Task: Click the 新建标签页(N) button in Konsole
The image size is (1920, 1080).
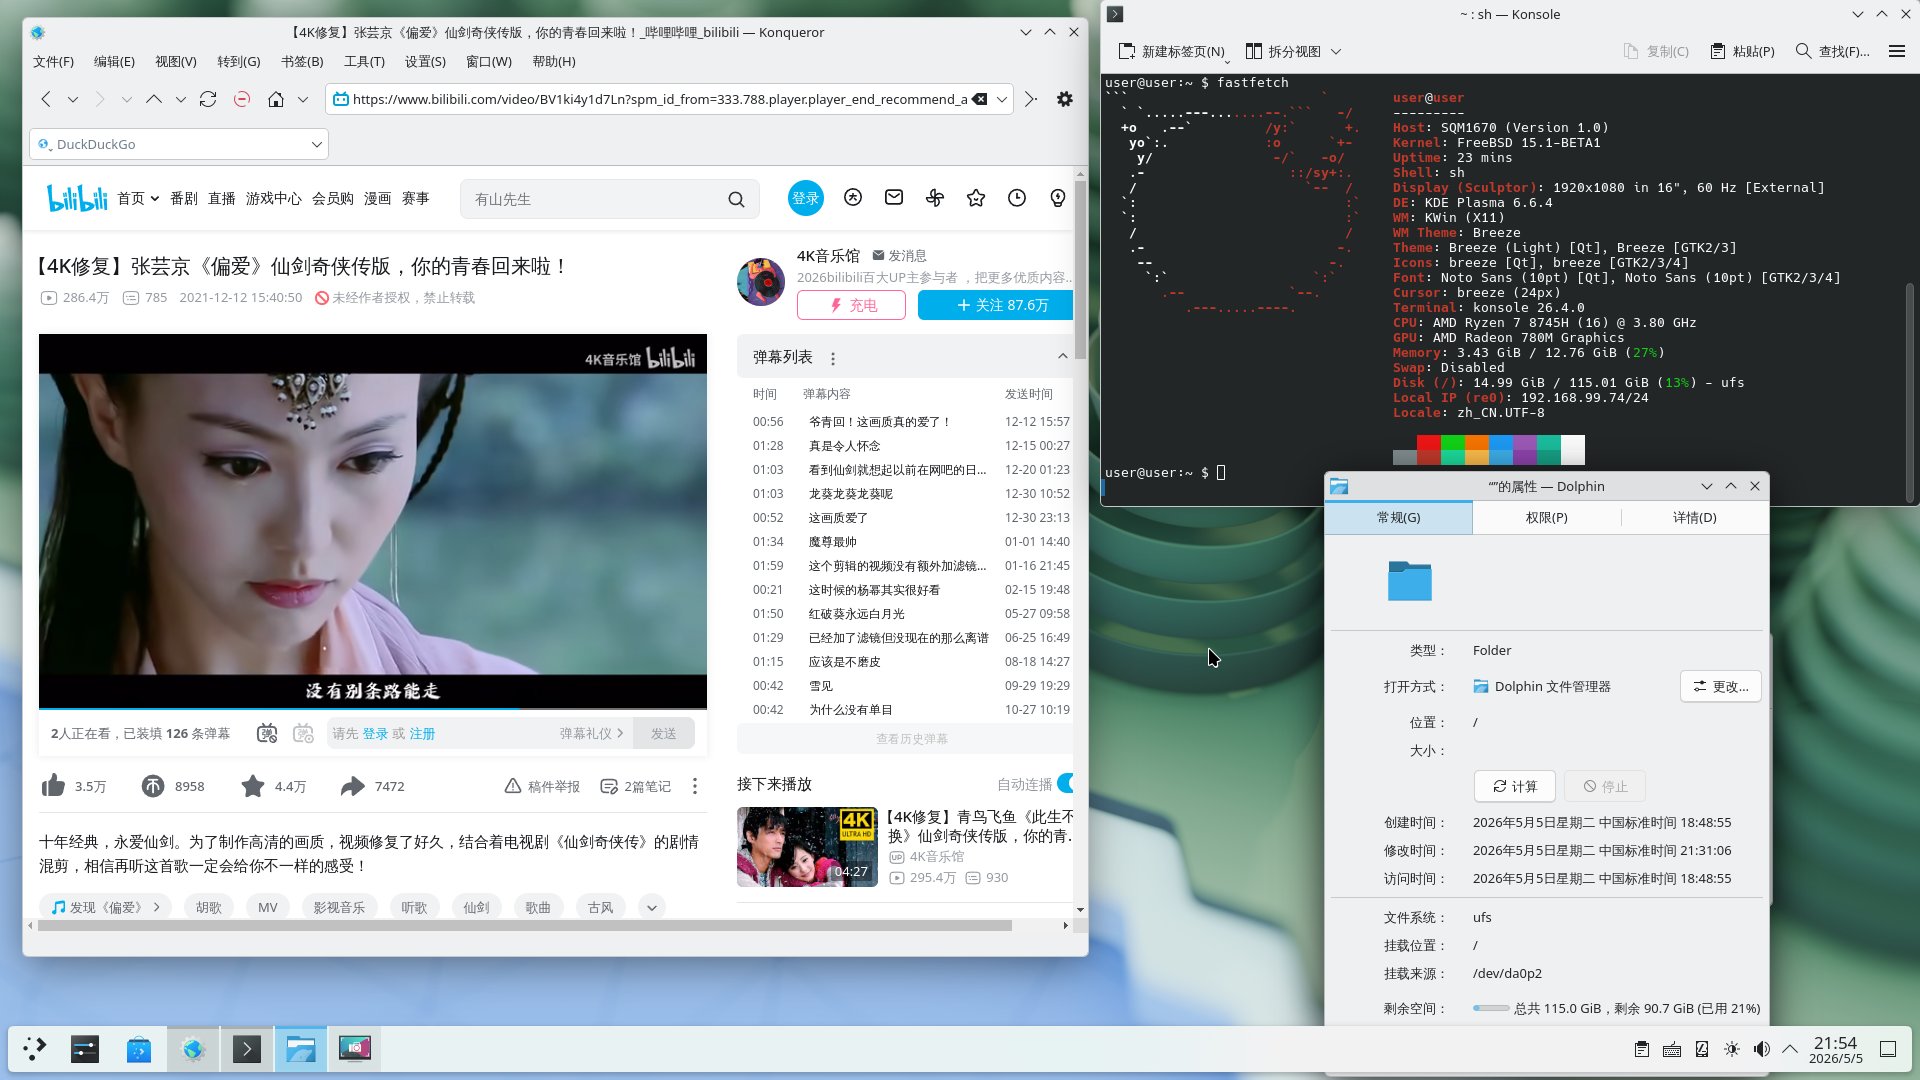Action: coord(1171,51)
